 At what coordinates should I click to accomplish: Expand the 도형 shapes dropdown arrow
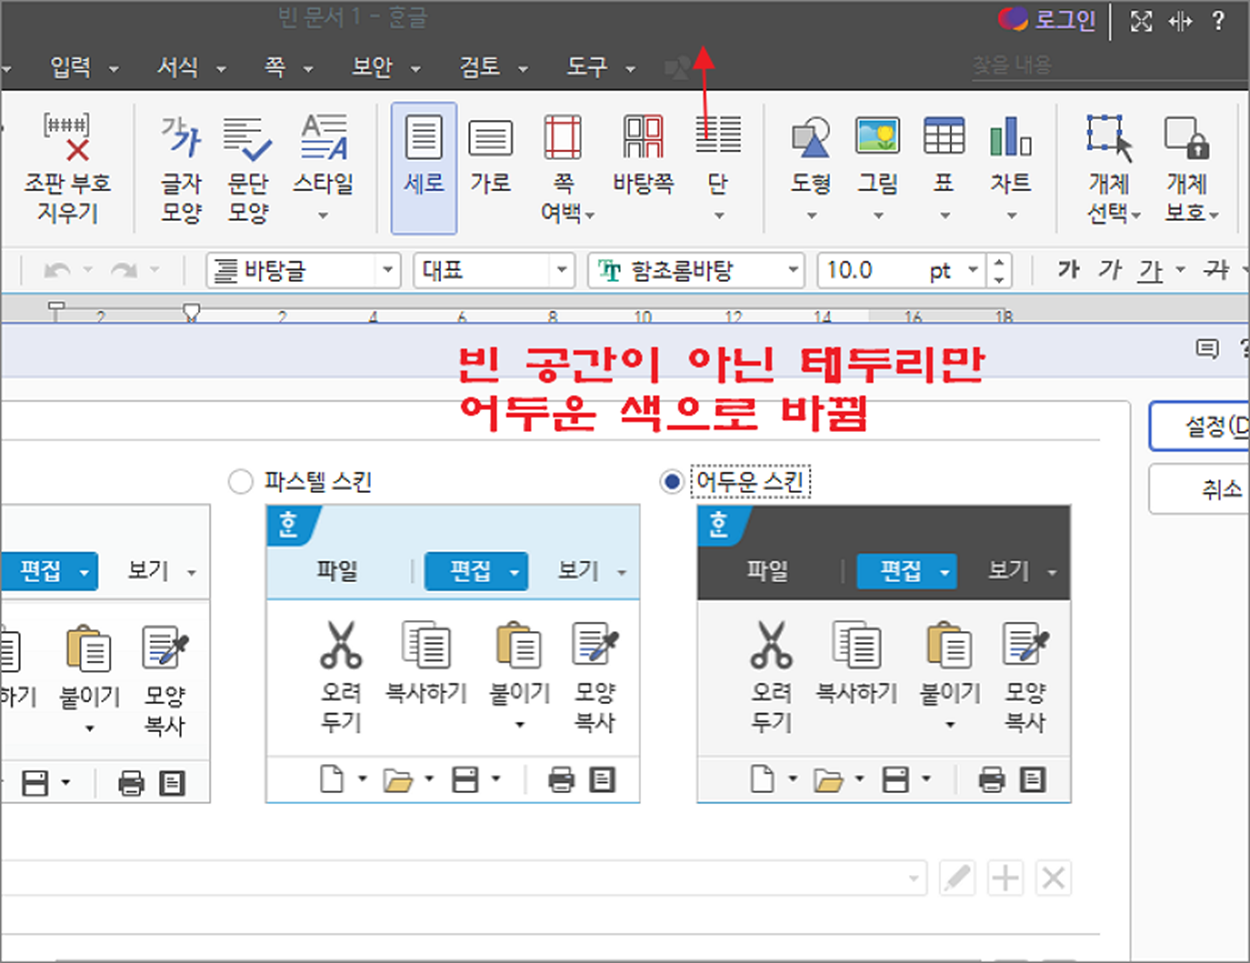point(811,215)
